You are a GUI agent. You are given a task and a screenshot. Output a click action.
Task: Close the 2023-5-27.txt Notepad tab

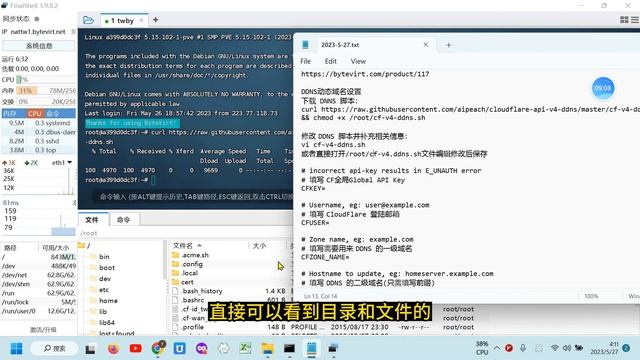426,44
